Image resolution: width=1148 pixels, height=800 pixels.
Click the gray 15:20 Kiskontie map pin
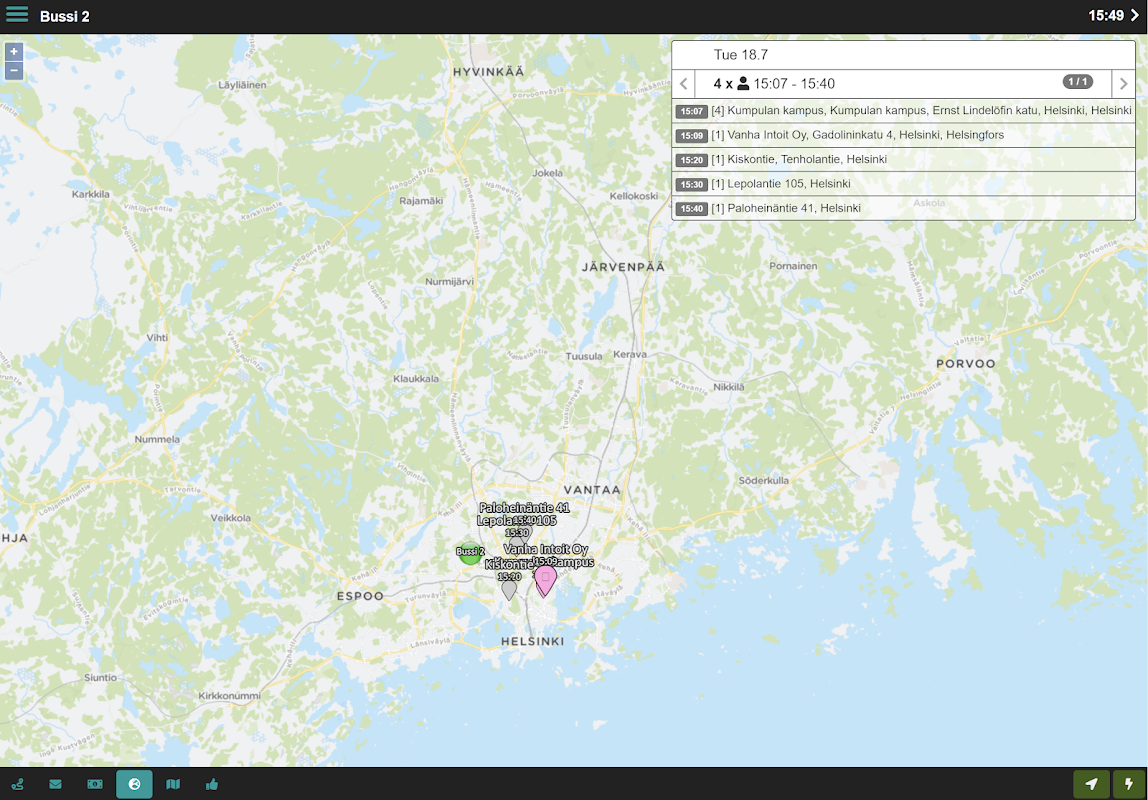[509, 590]
